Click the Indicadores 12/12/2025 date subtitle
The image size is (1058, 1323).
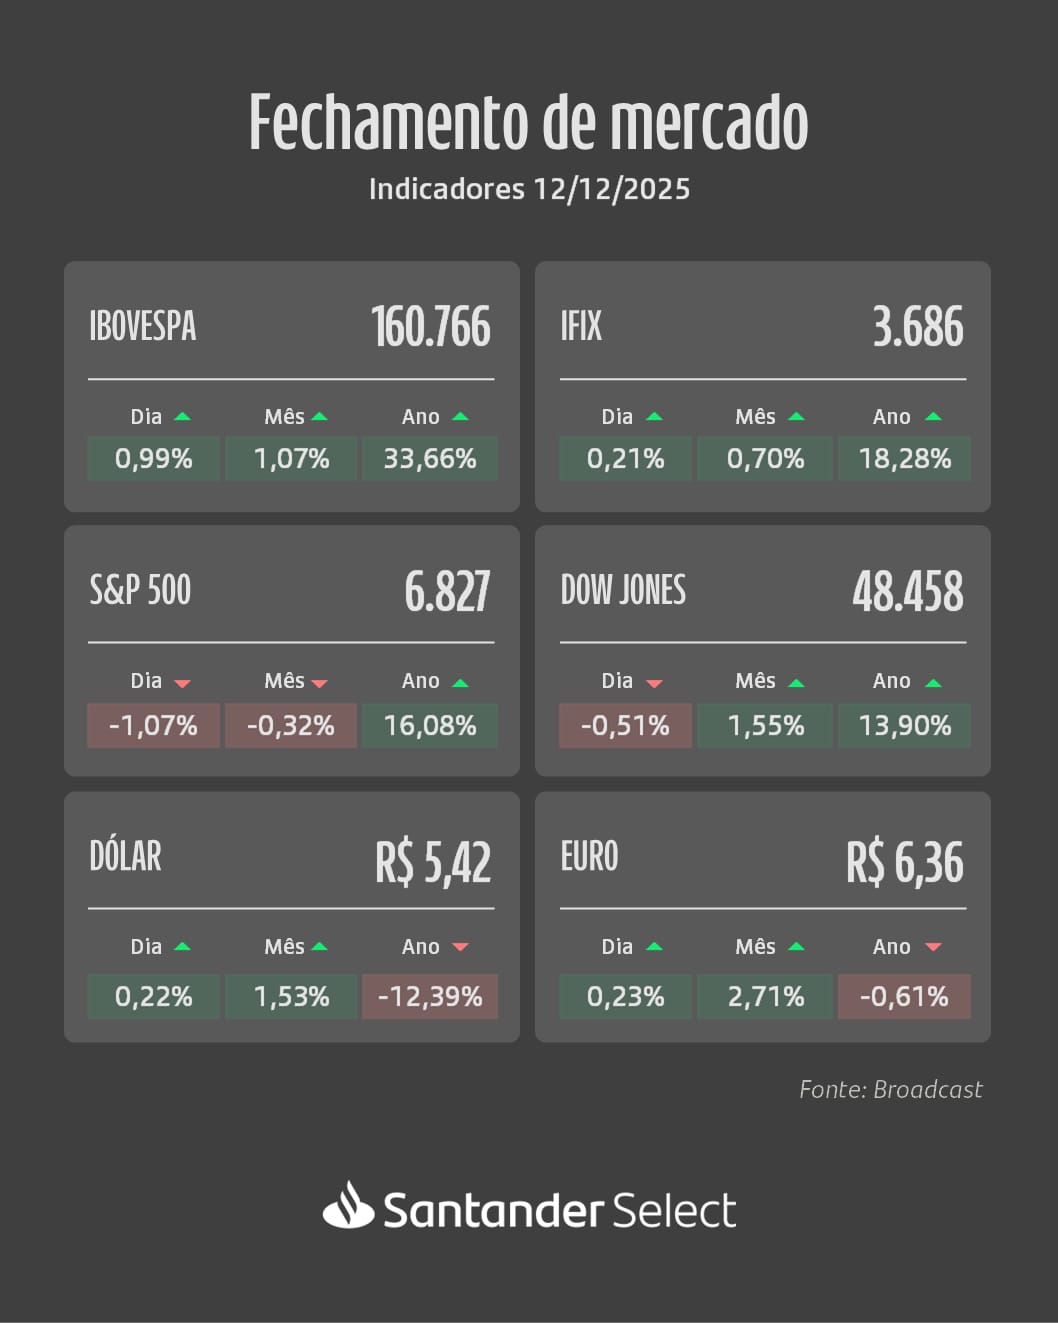point(529,189)
